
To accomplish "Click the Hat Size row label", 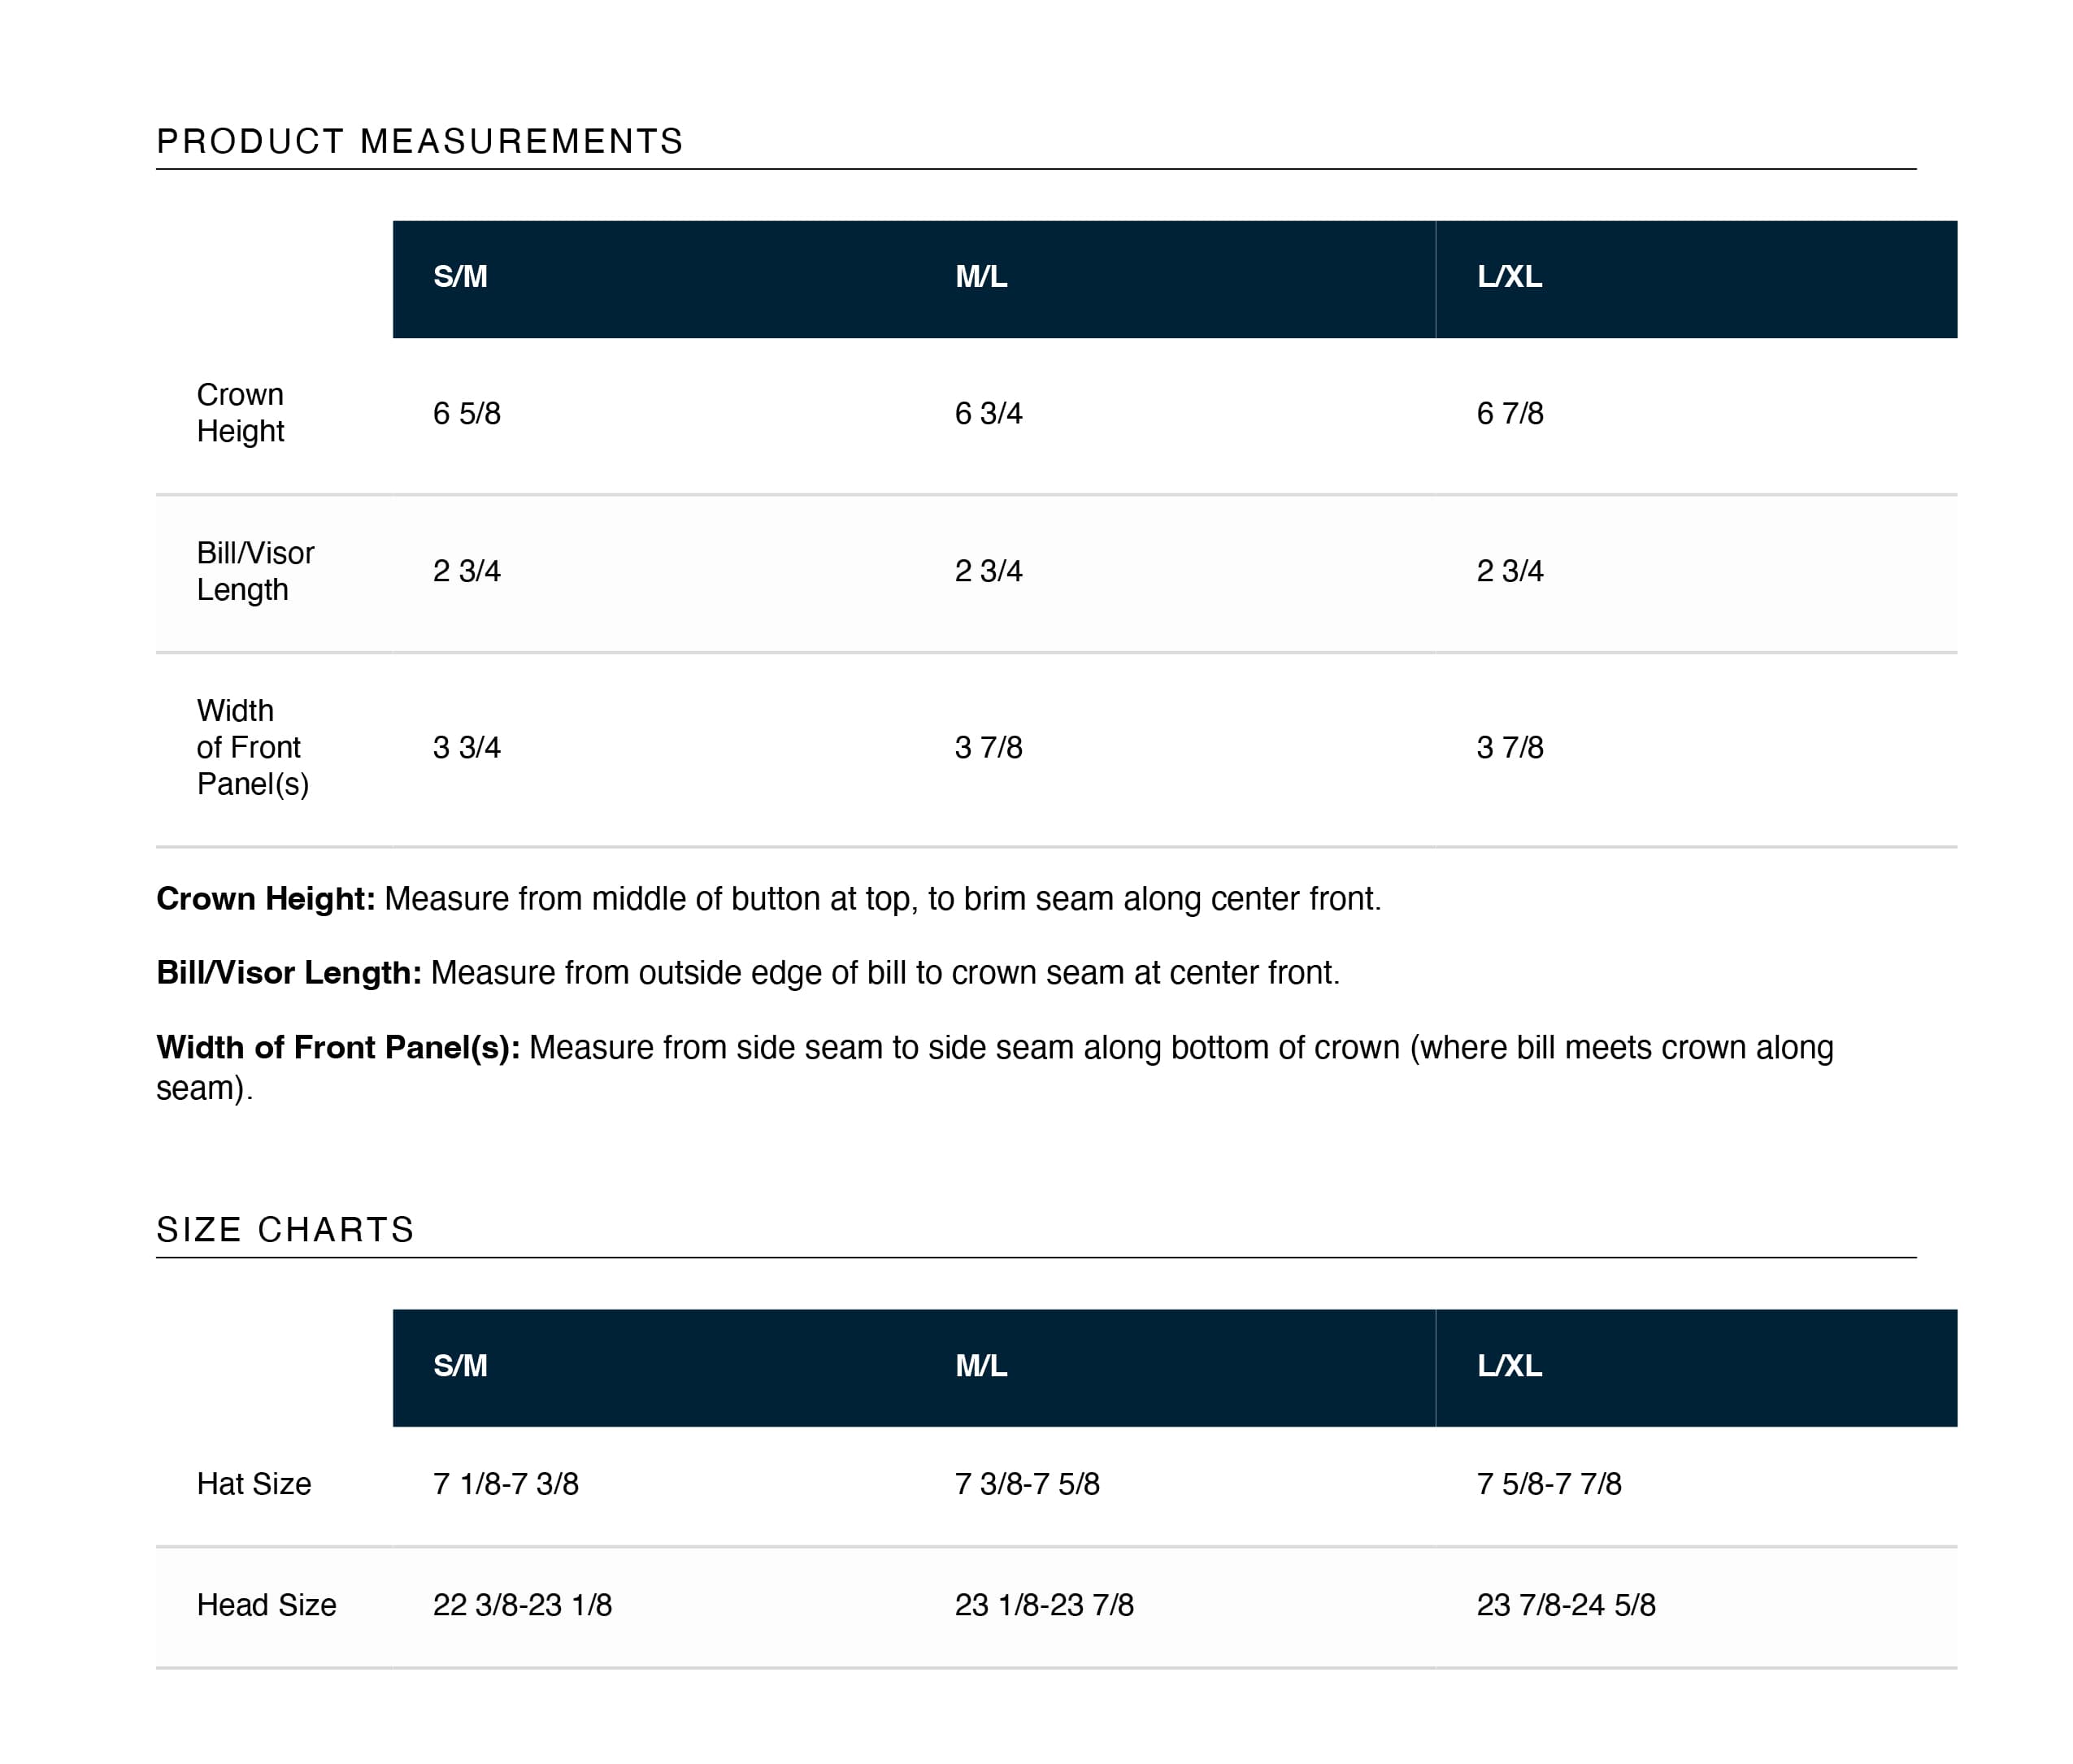I will click(254, 1483).
